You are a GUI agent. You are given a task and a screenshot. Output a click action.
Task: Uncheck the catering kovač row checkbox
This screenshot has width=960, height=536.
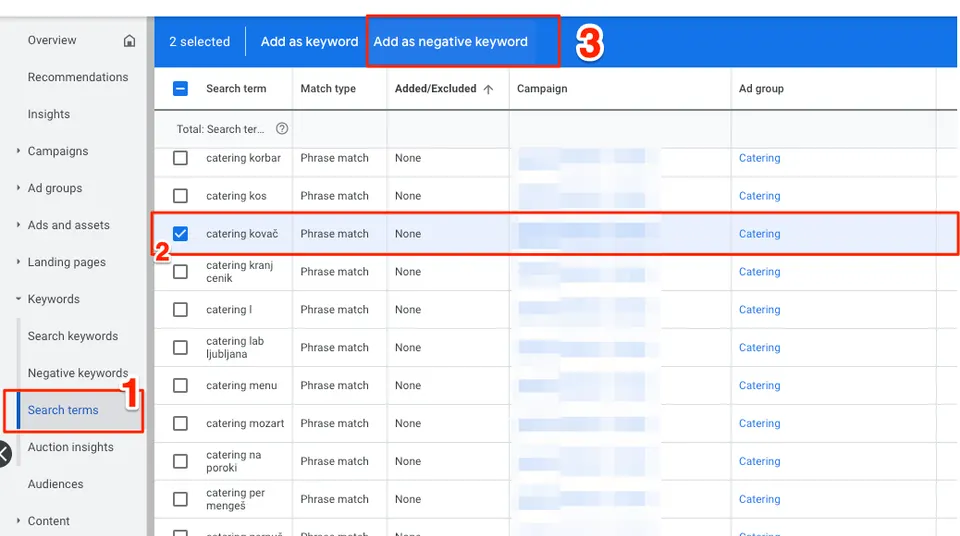[180, 234]
